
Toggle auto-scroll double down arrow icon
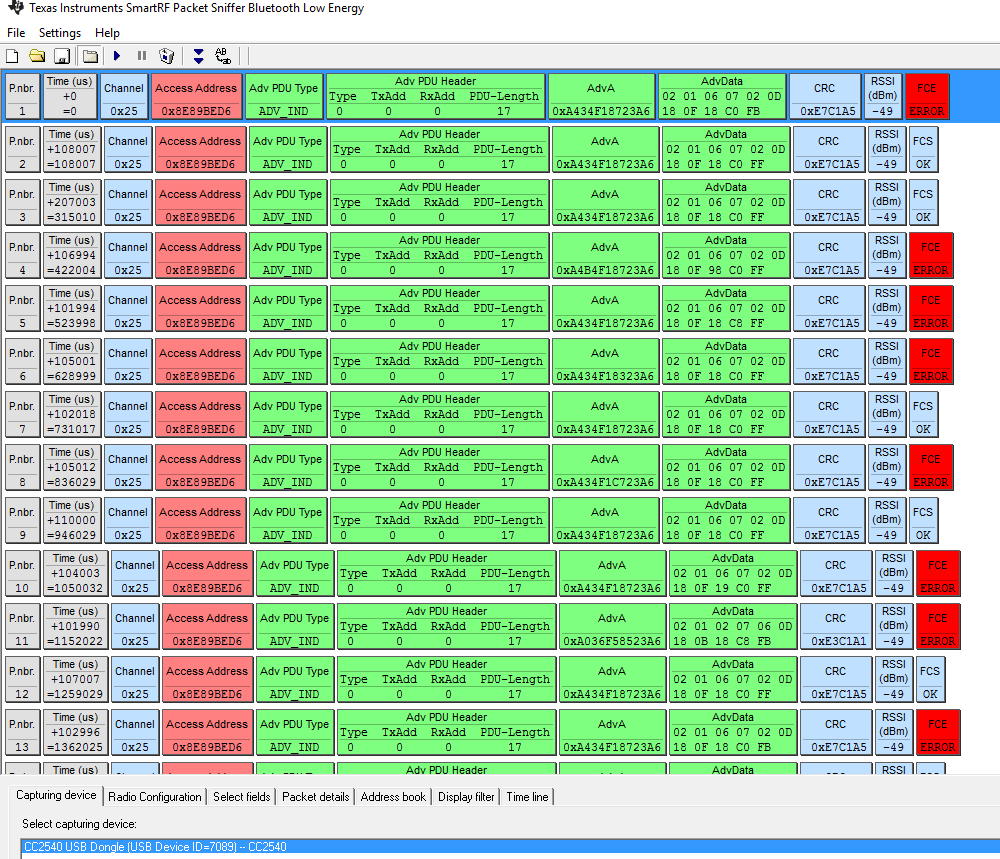pyautogui.click(x=198, y=56)
